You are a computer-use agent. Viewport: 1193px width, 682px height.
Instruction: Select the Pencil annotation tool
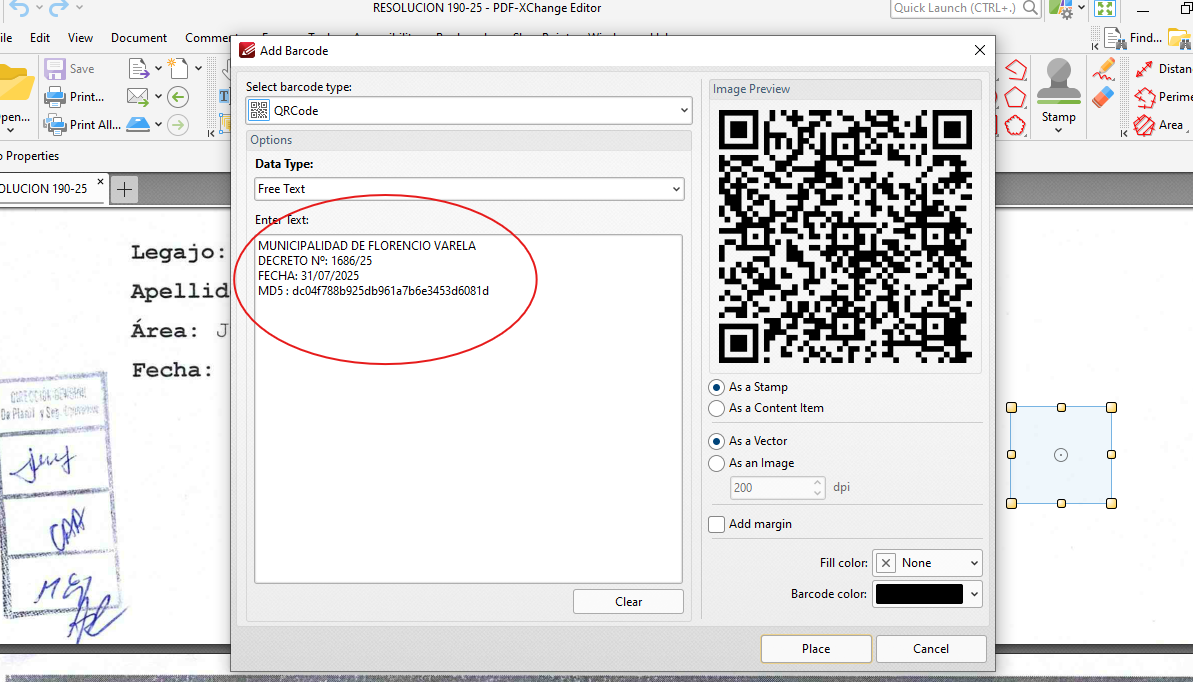tap(1104, 68)
